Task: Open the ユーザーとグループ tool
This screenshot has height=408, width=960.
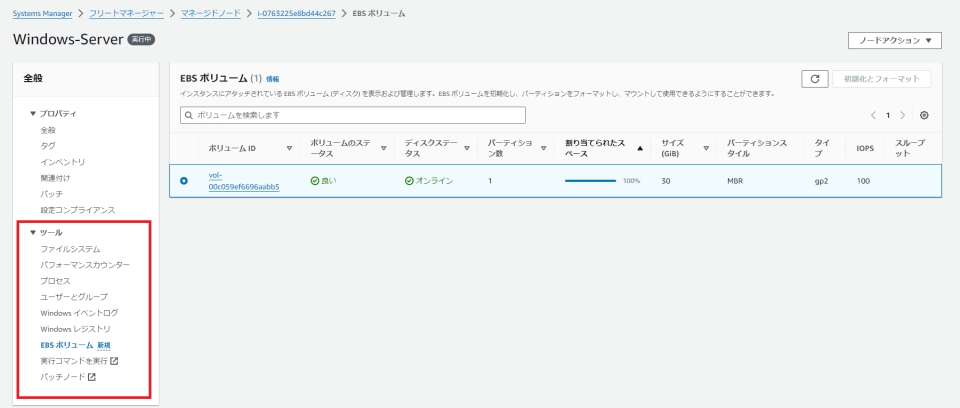Action: (x=74, y=297)
